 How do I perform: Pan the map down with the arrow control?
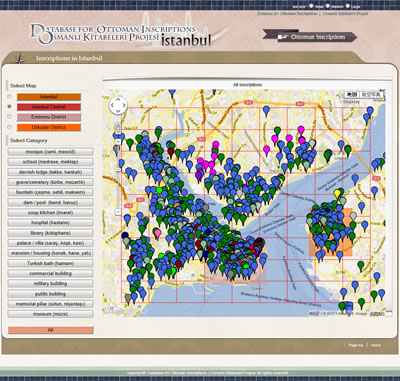tap(118, 110)
